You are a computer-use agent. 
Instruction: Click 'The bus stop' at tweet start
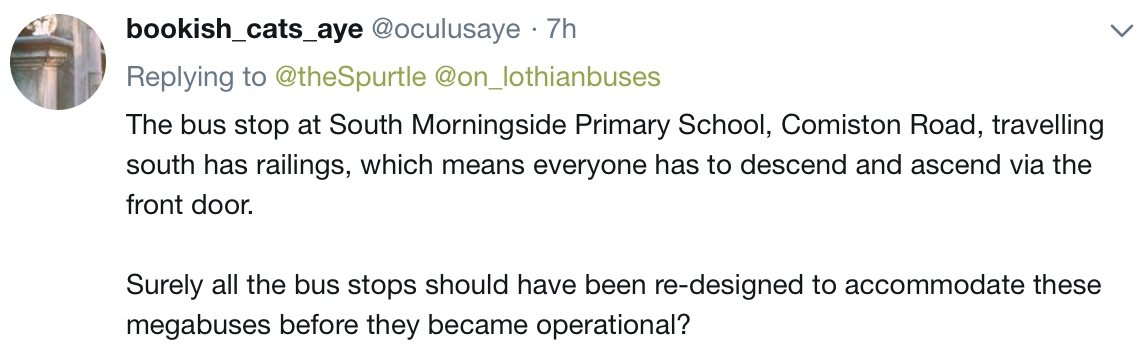pyautogui.click(x=208, y=125)
